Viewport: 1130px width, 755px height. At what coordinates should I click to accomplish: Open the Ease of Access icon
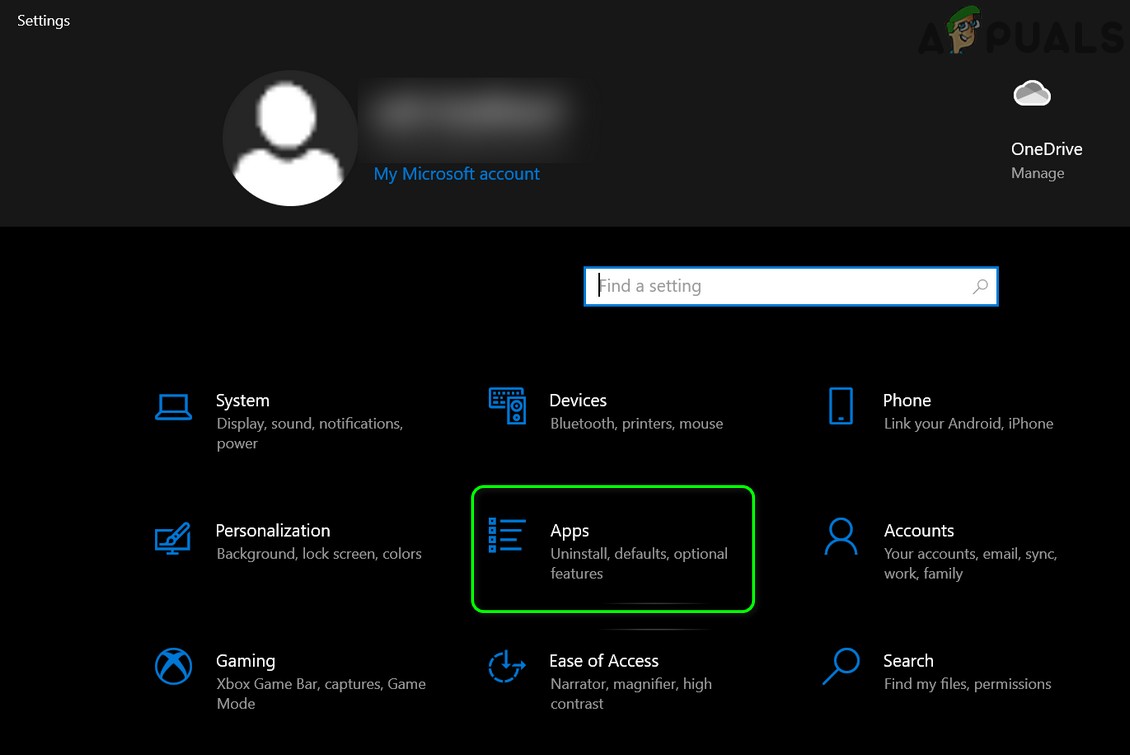[x=507, y=667]
